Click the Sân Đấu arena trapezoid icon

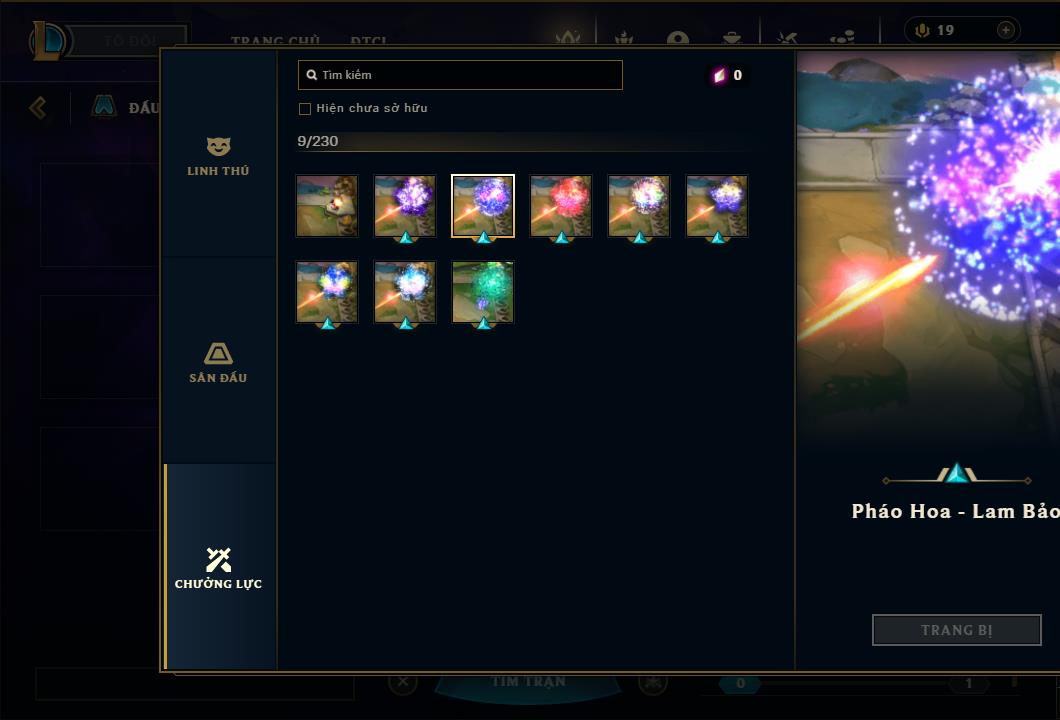[x=218, y=354]
